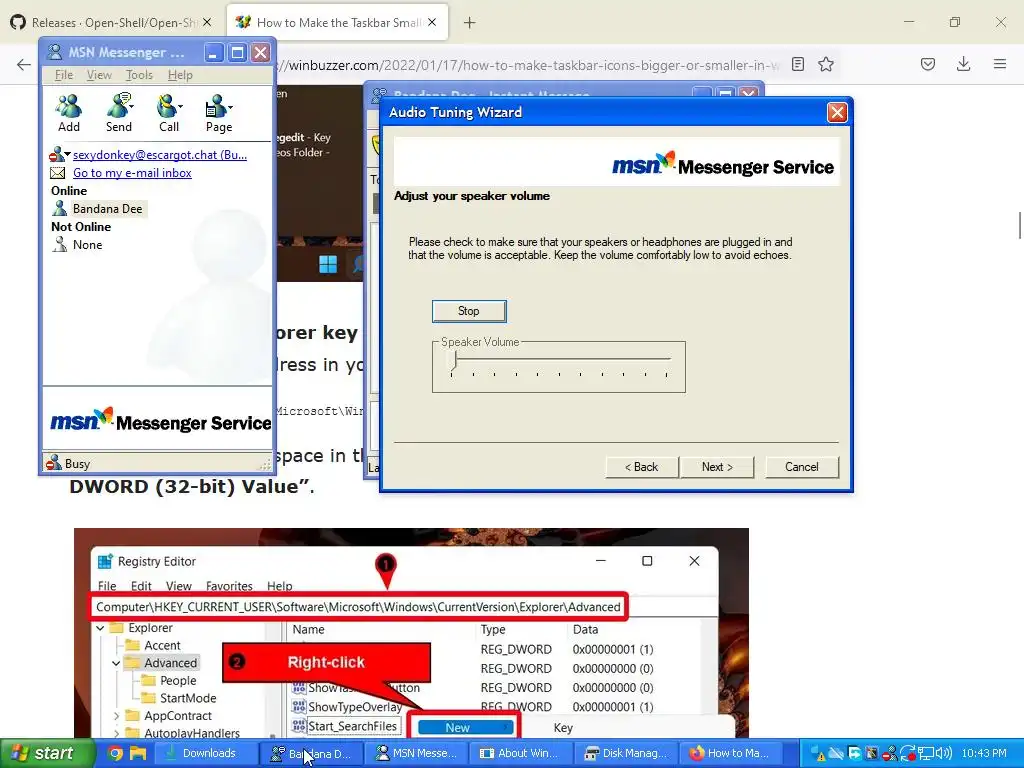Open the sexydonkey@escargot.chat account link

(160, 155)
